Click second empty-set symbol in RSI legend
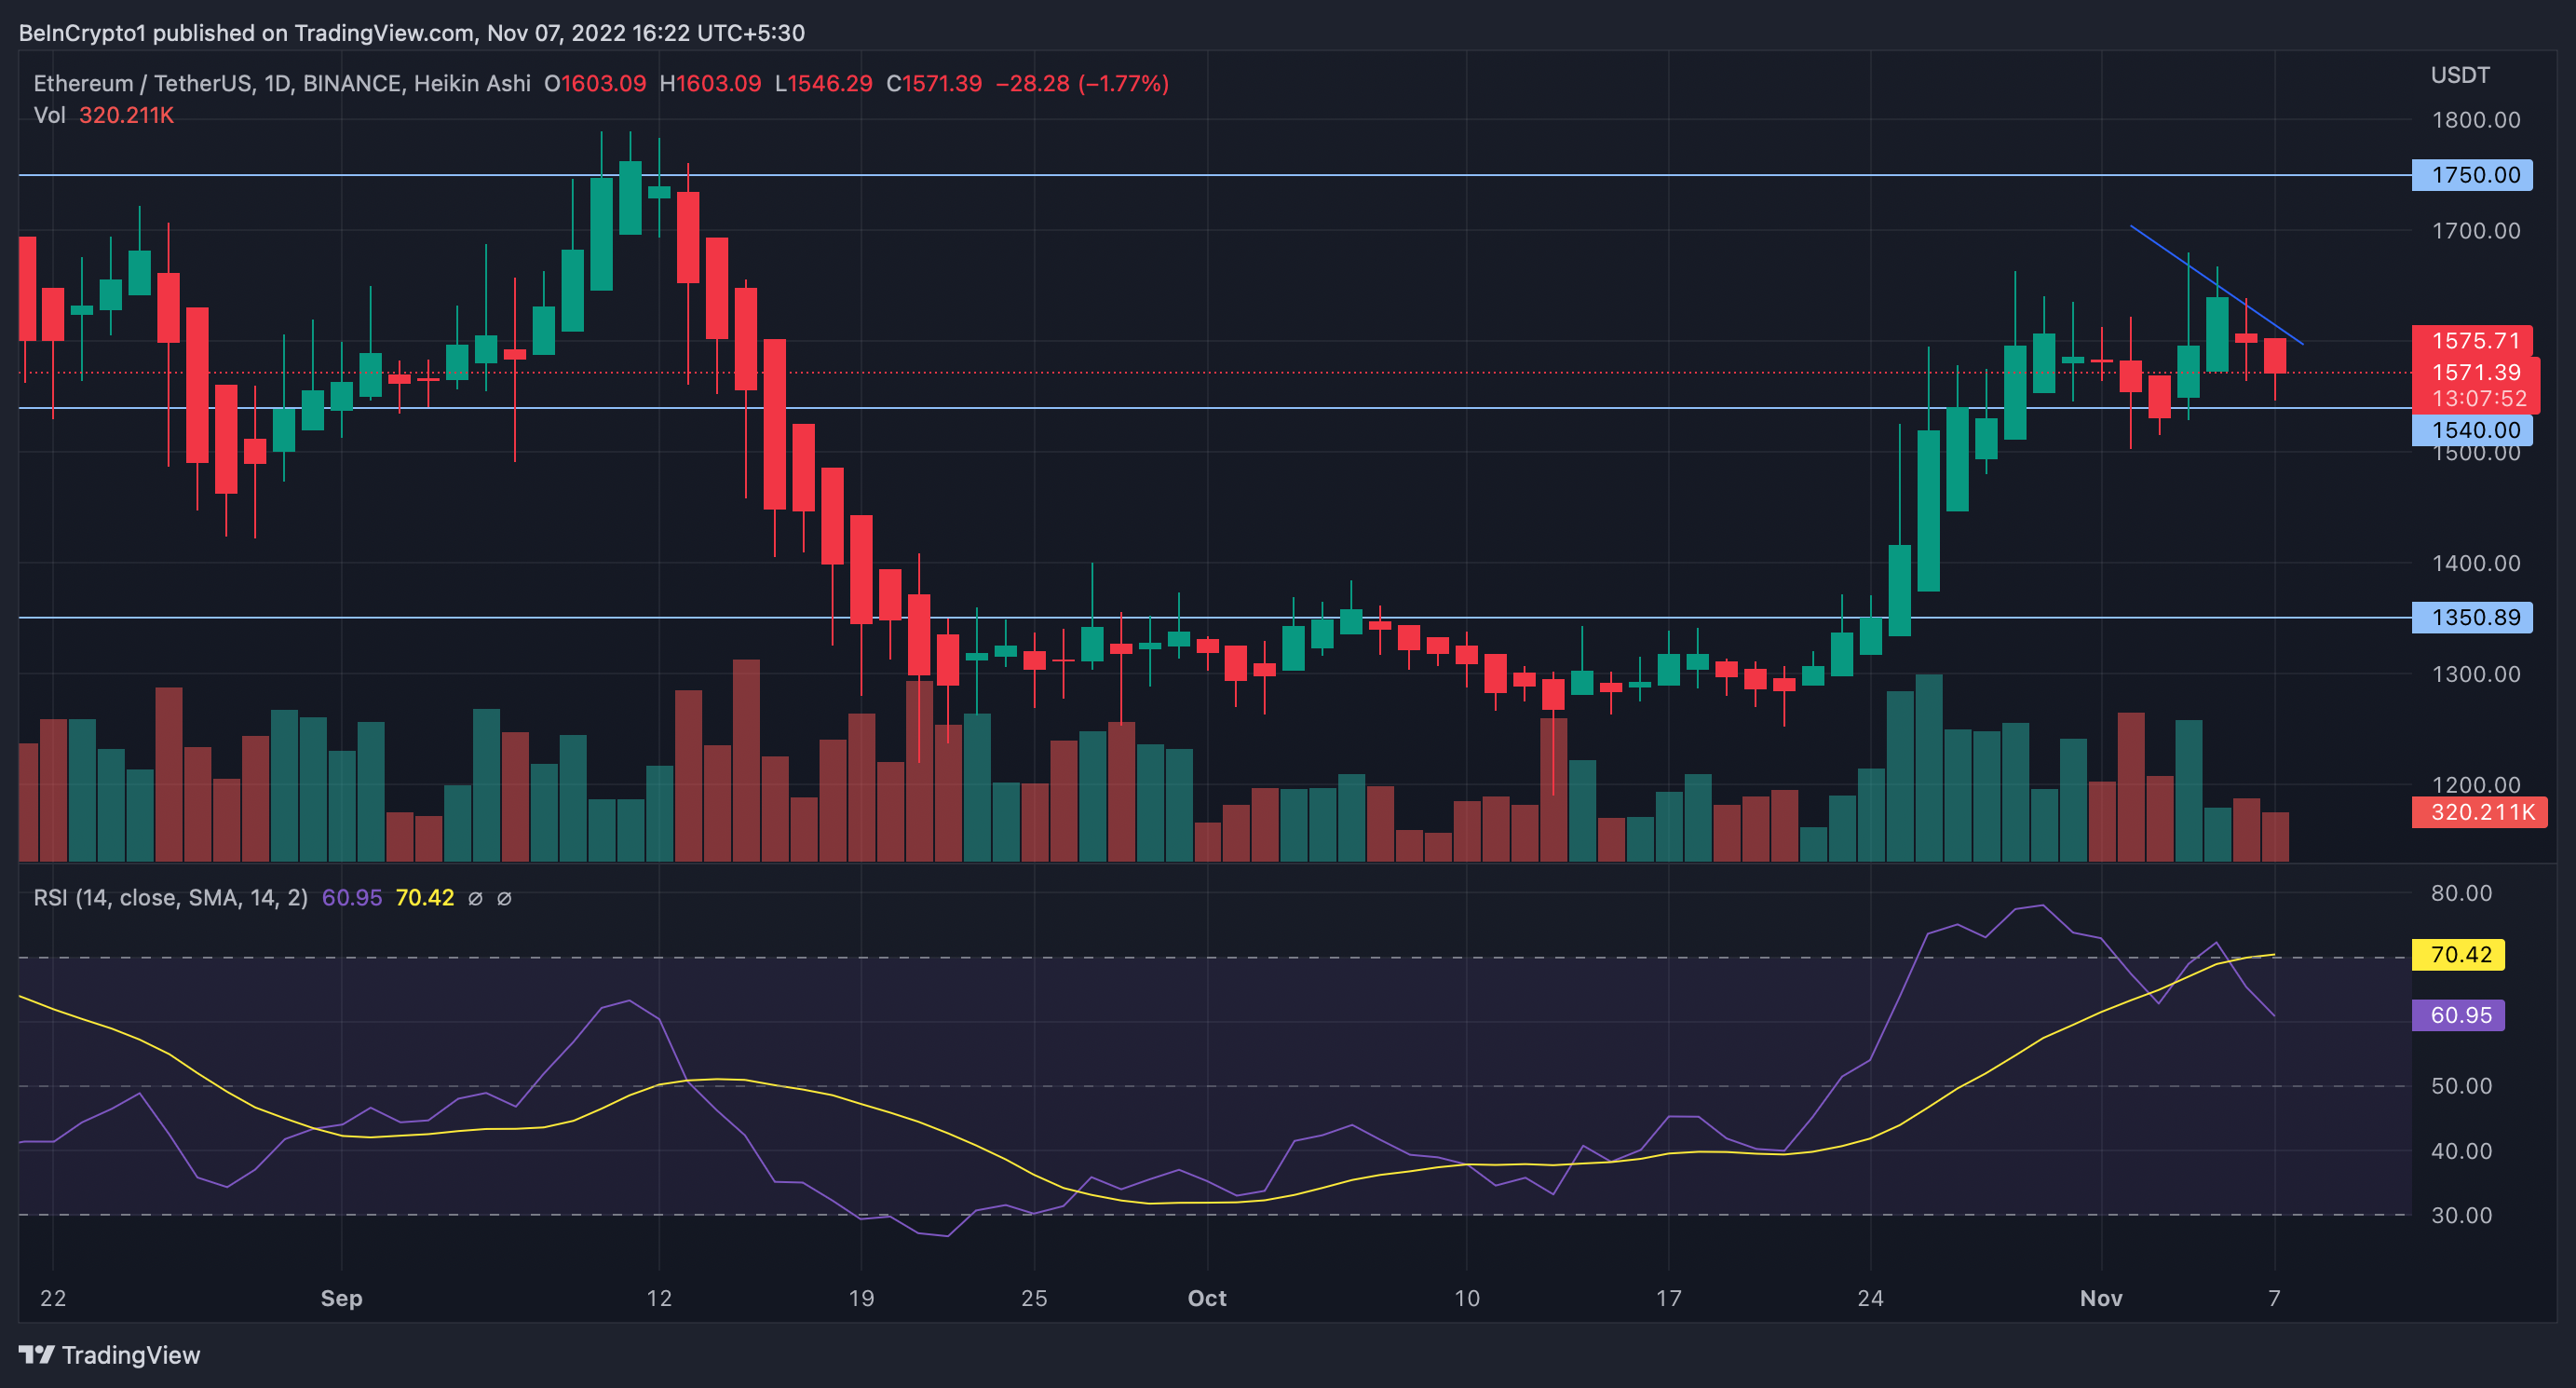The width and height of the screenshot is (2576, 1388). click(505, 898)
